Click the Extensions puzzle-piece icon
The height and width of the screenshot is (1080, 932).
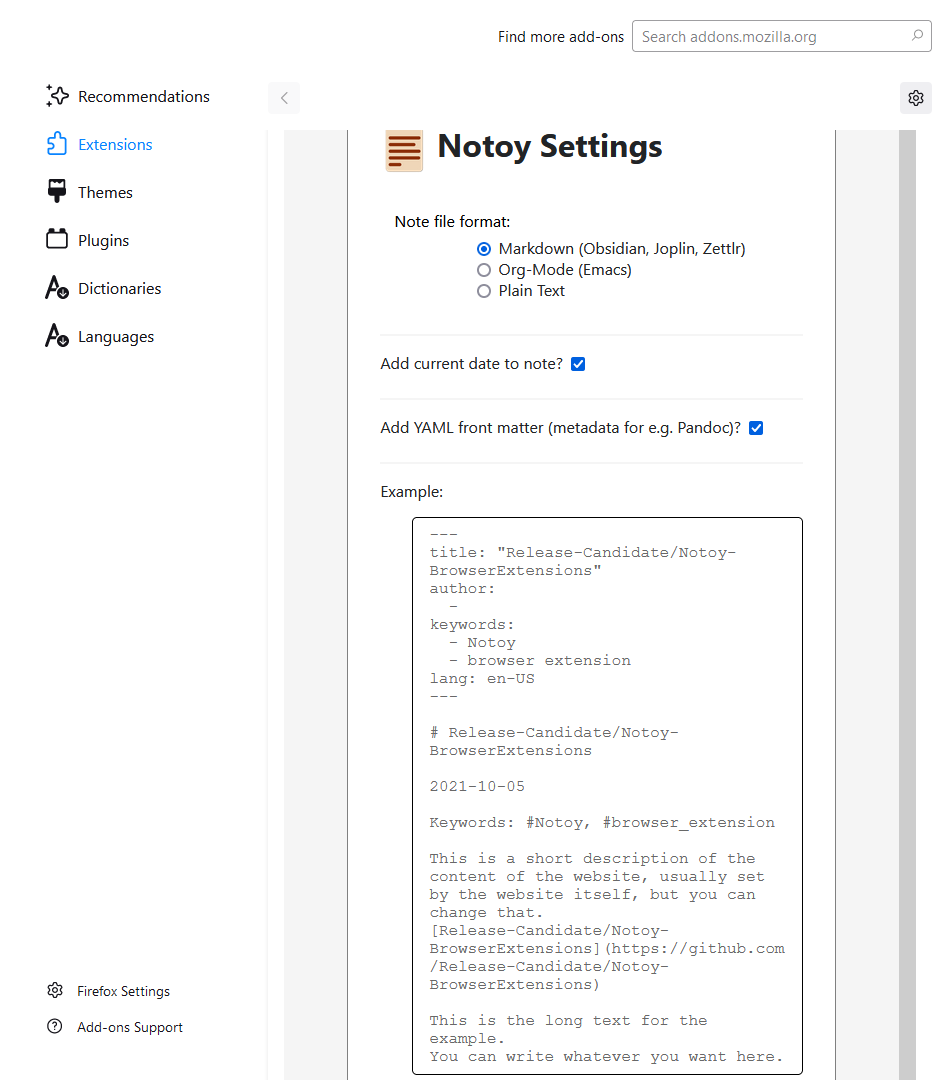click(x=57, y=144)
